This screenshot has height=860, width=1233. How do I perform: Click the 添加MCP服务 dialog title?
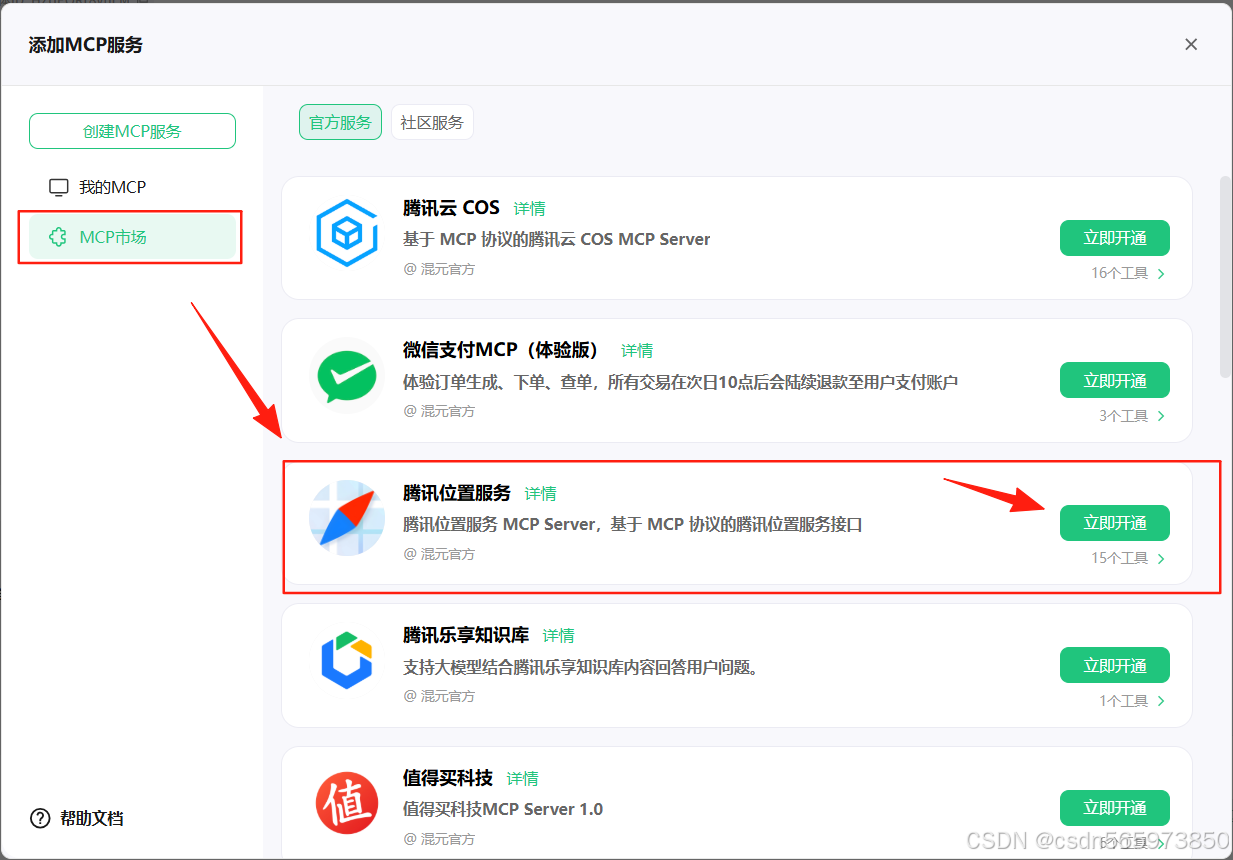click(x=86, y=45)
